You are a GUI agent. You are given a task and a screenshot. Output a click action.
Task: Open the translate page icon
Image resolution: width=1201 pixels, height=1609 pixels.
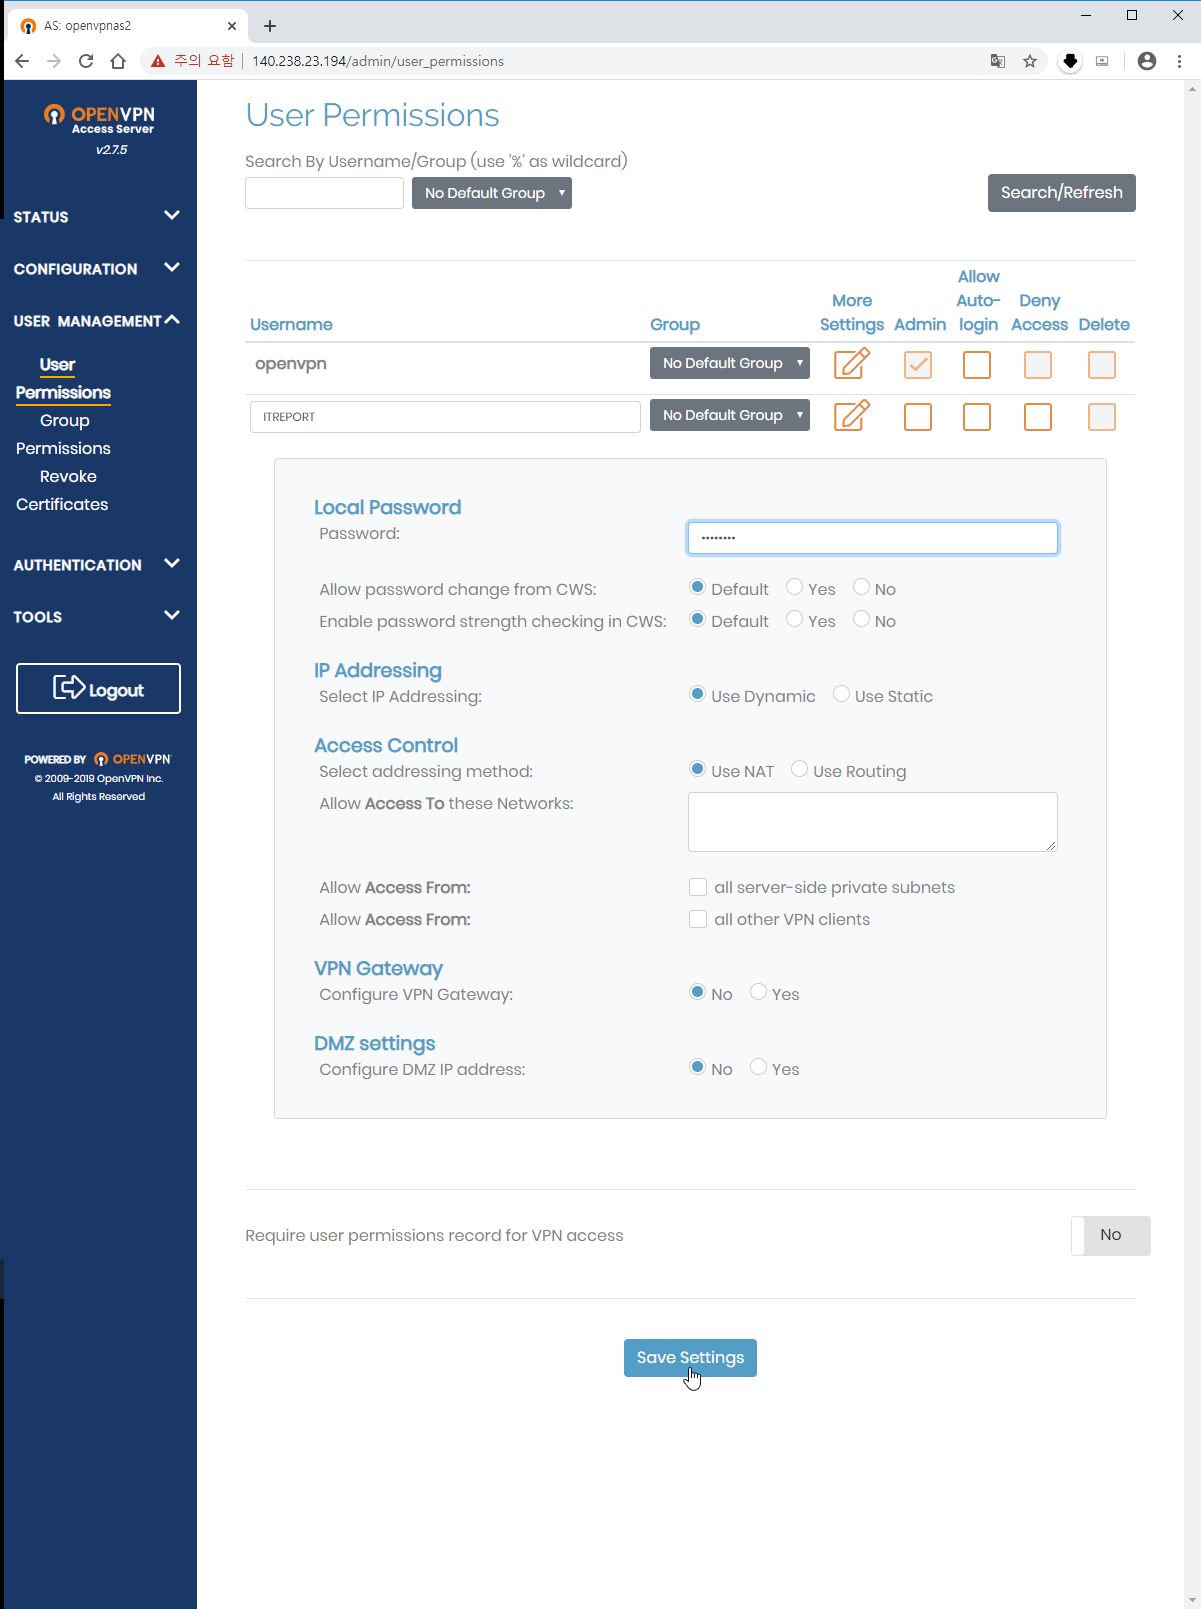997,61
